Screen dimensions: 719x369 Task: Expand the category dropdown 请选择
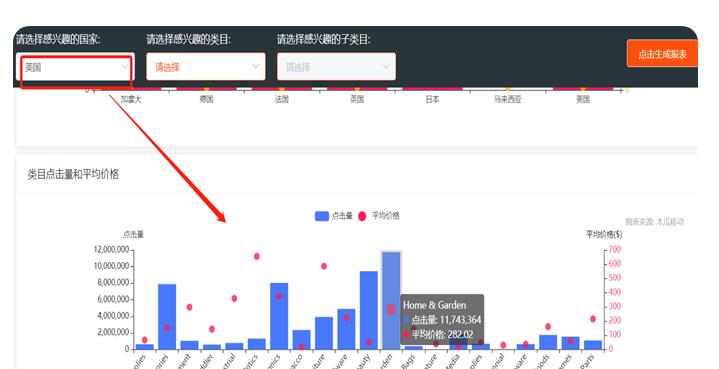tap(206, 67)
